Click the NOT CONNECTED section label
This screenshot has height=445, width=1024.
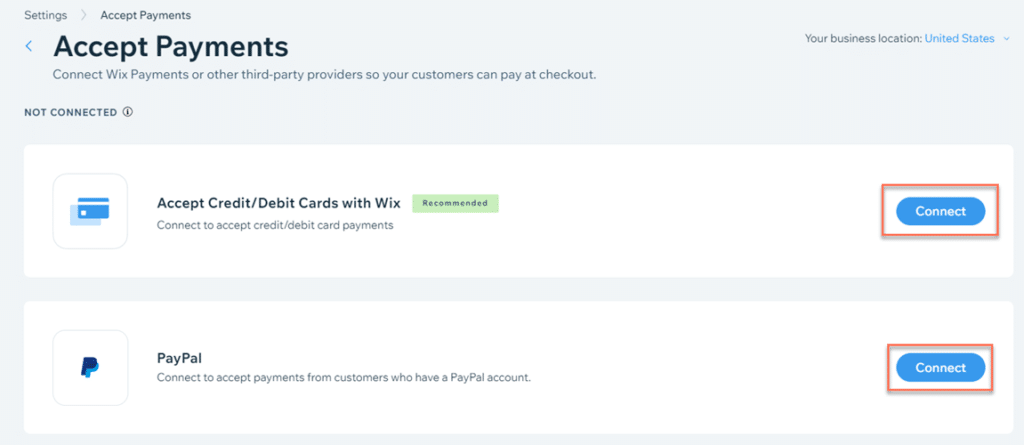[70, 112]
